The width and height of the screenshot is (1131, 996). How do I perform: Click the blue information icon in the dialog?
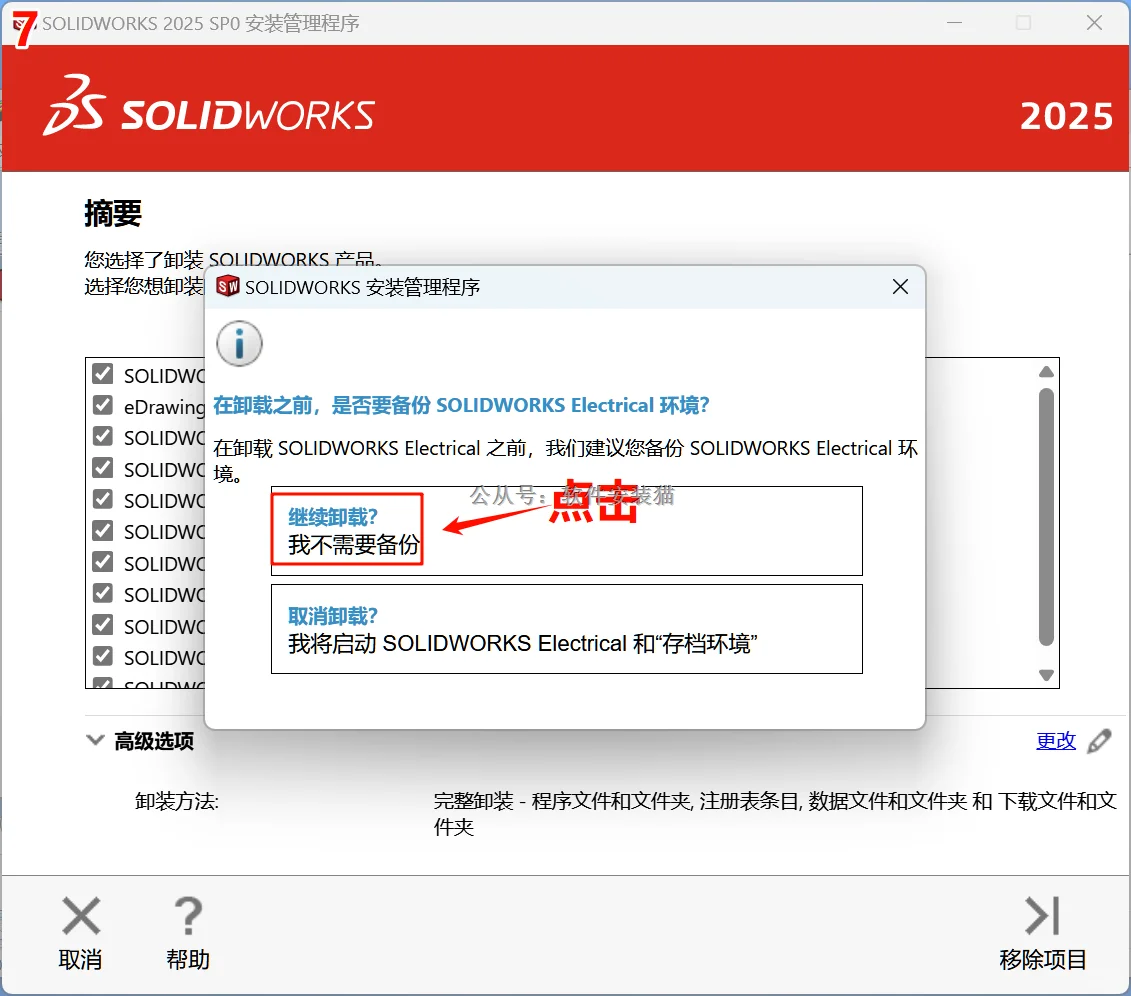(x=238, y=343)
